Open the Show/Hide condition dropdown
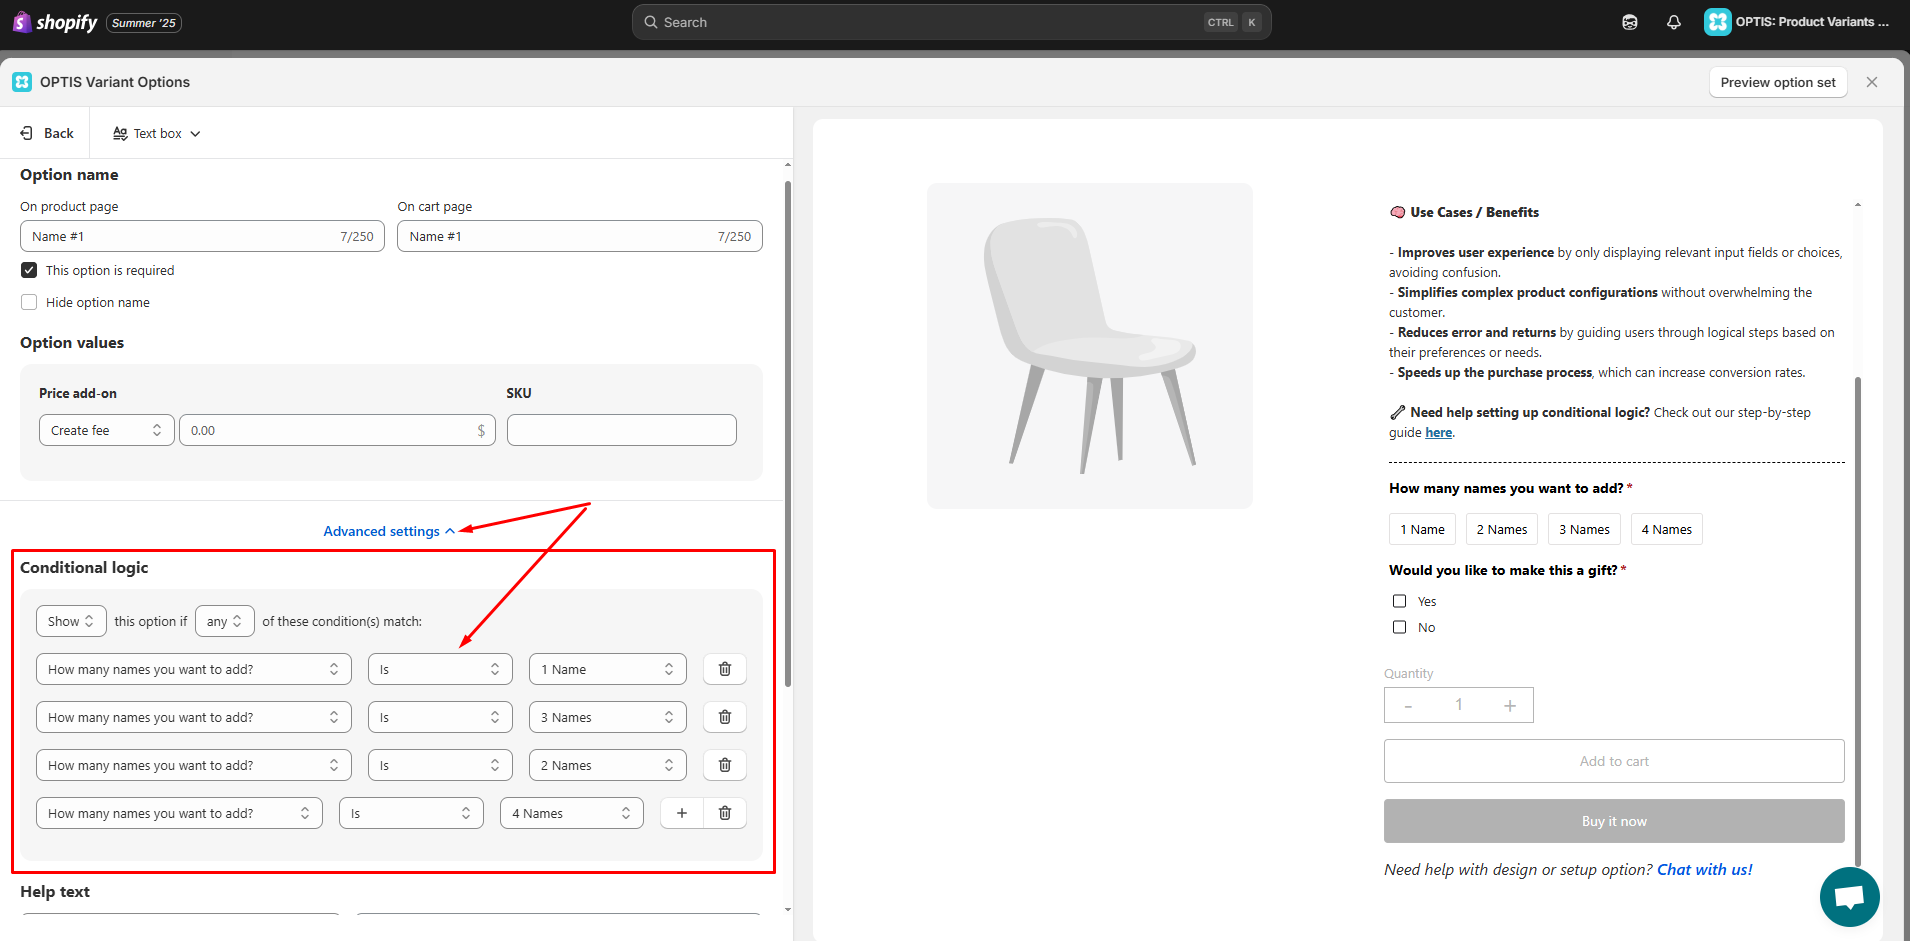 (71, 621)
